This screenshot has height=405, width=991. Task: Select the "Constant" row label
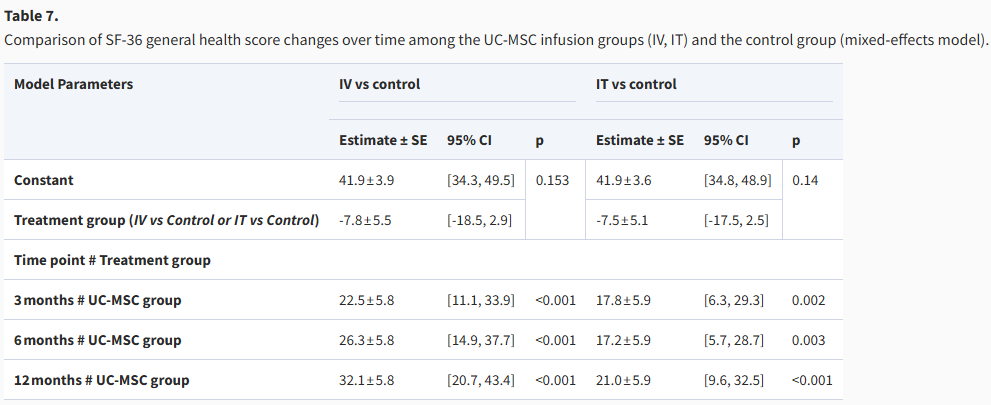(44, 180)
